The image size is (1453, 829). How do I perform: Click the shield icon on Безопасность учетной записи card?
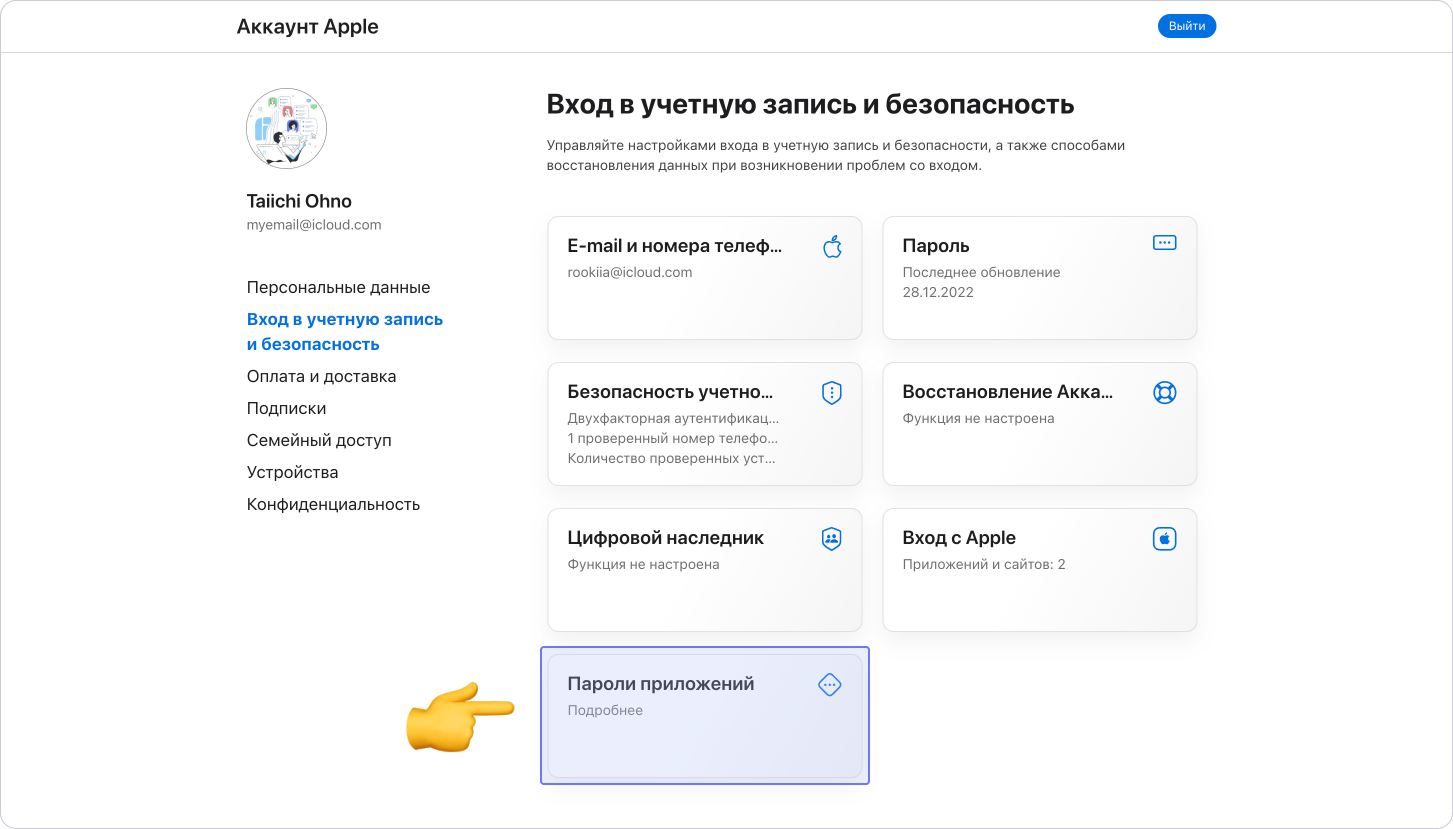[831, 393]
